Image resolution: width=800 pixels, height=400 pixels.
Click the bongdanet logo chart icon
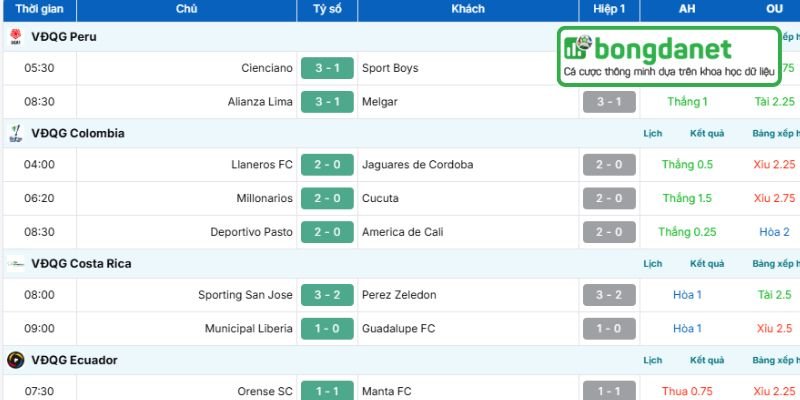(576, 48)
